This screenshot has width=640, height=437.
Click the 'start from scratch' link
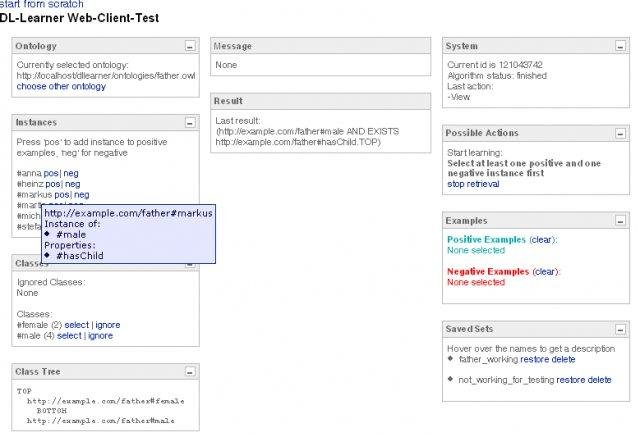point(41,4)
